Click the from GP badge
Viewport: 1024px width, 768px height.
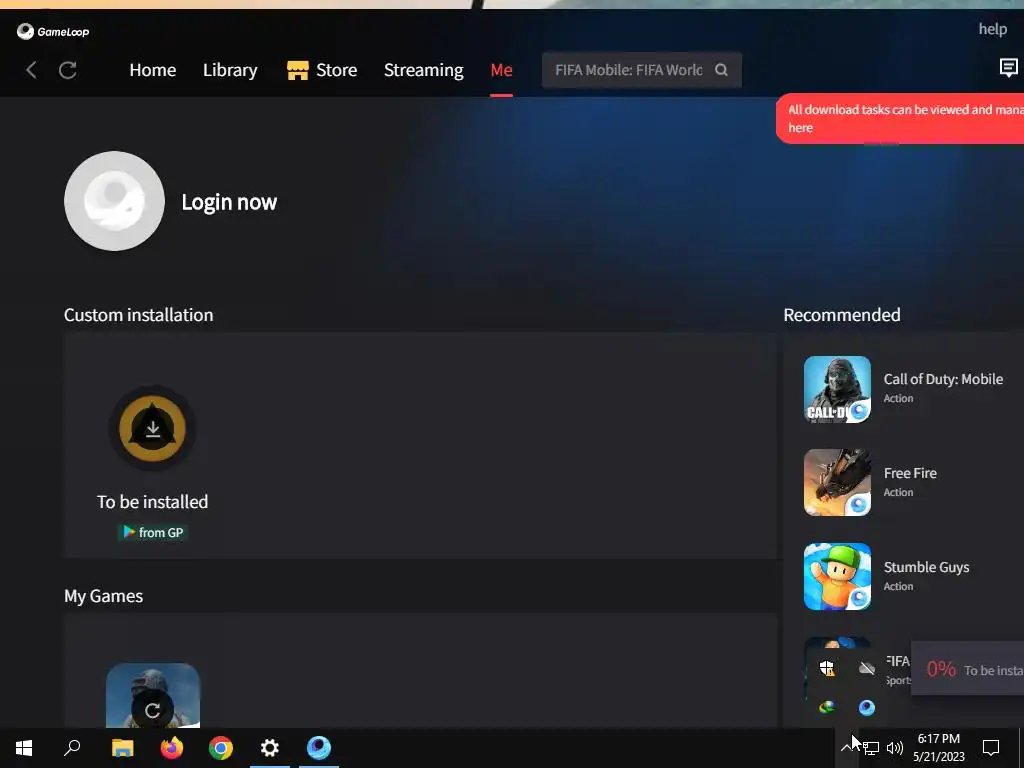click(153, 532)
